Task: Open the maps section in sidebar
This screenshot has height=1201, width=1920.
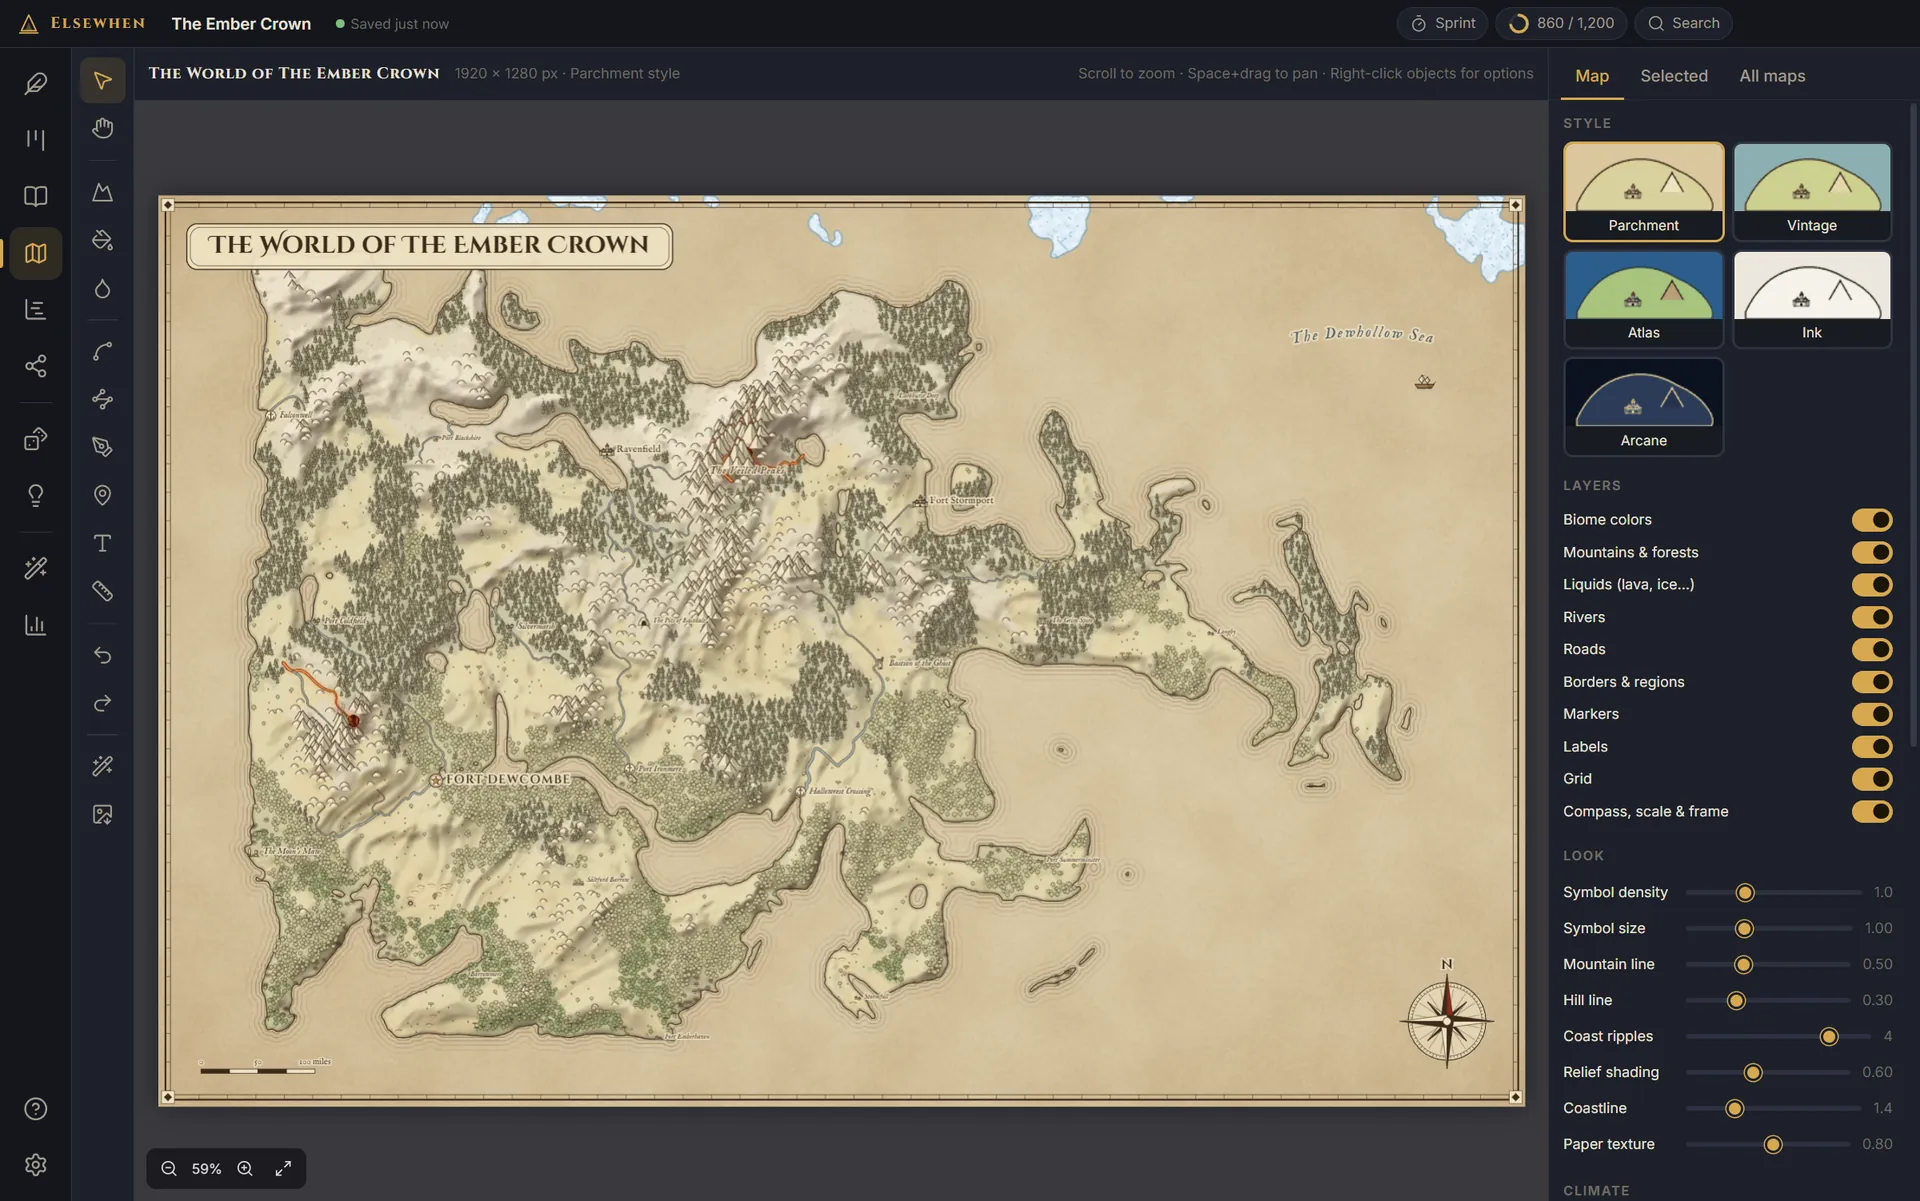Action: click(x=36, y=253)
